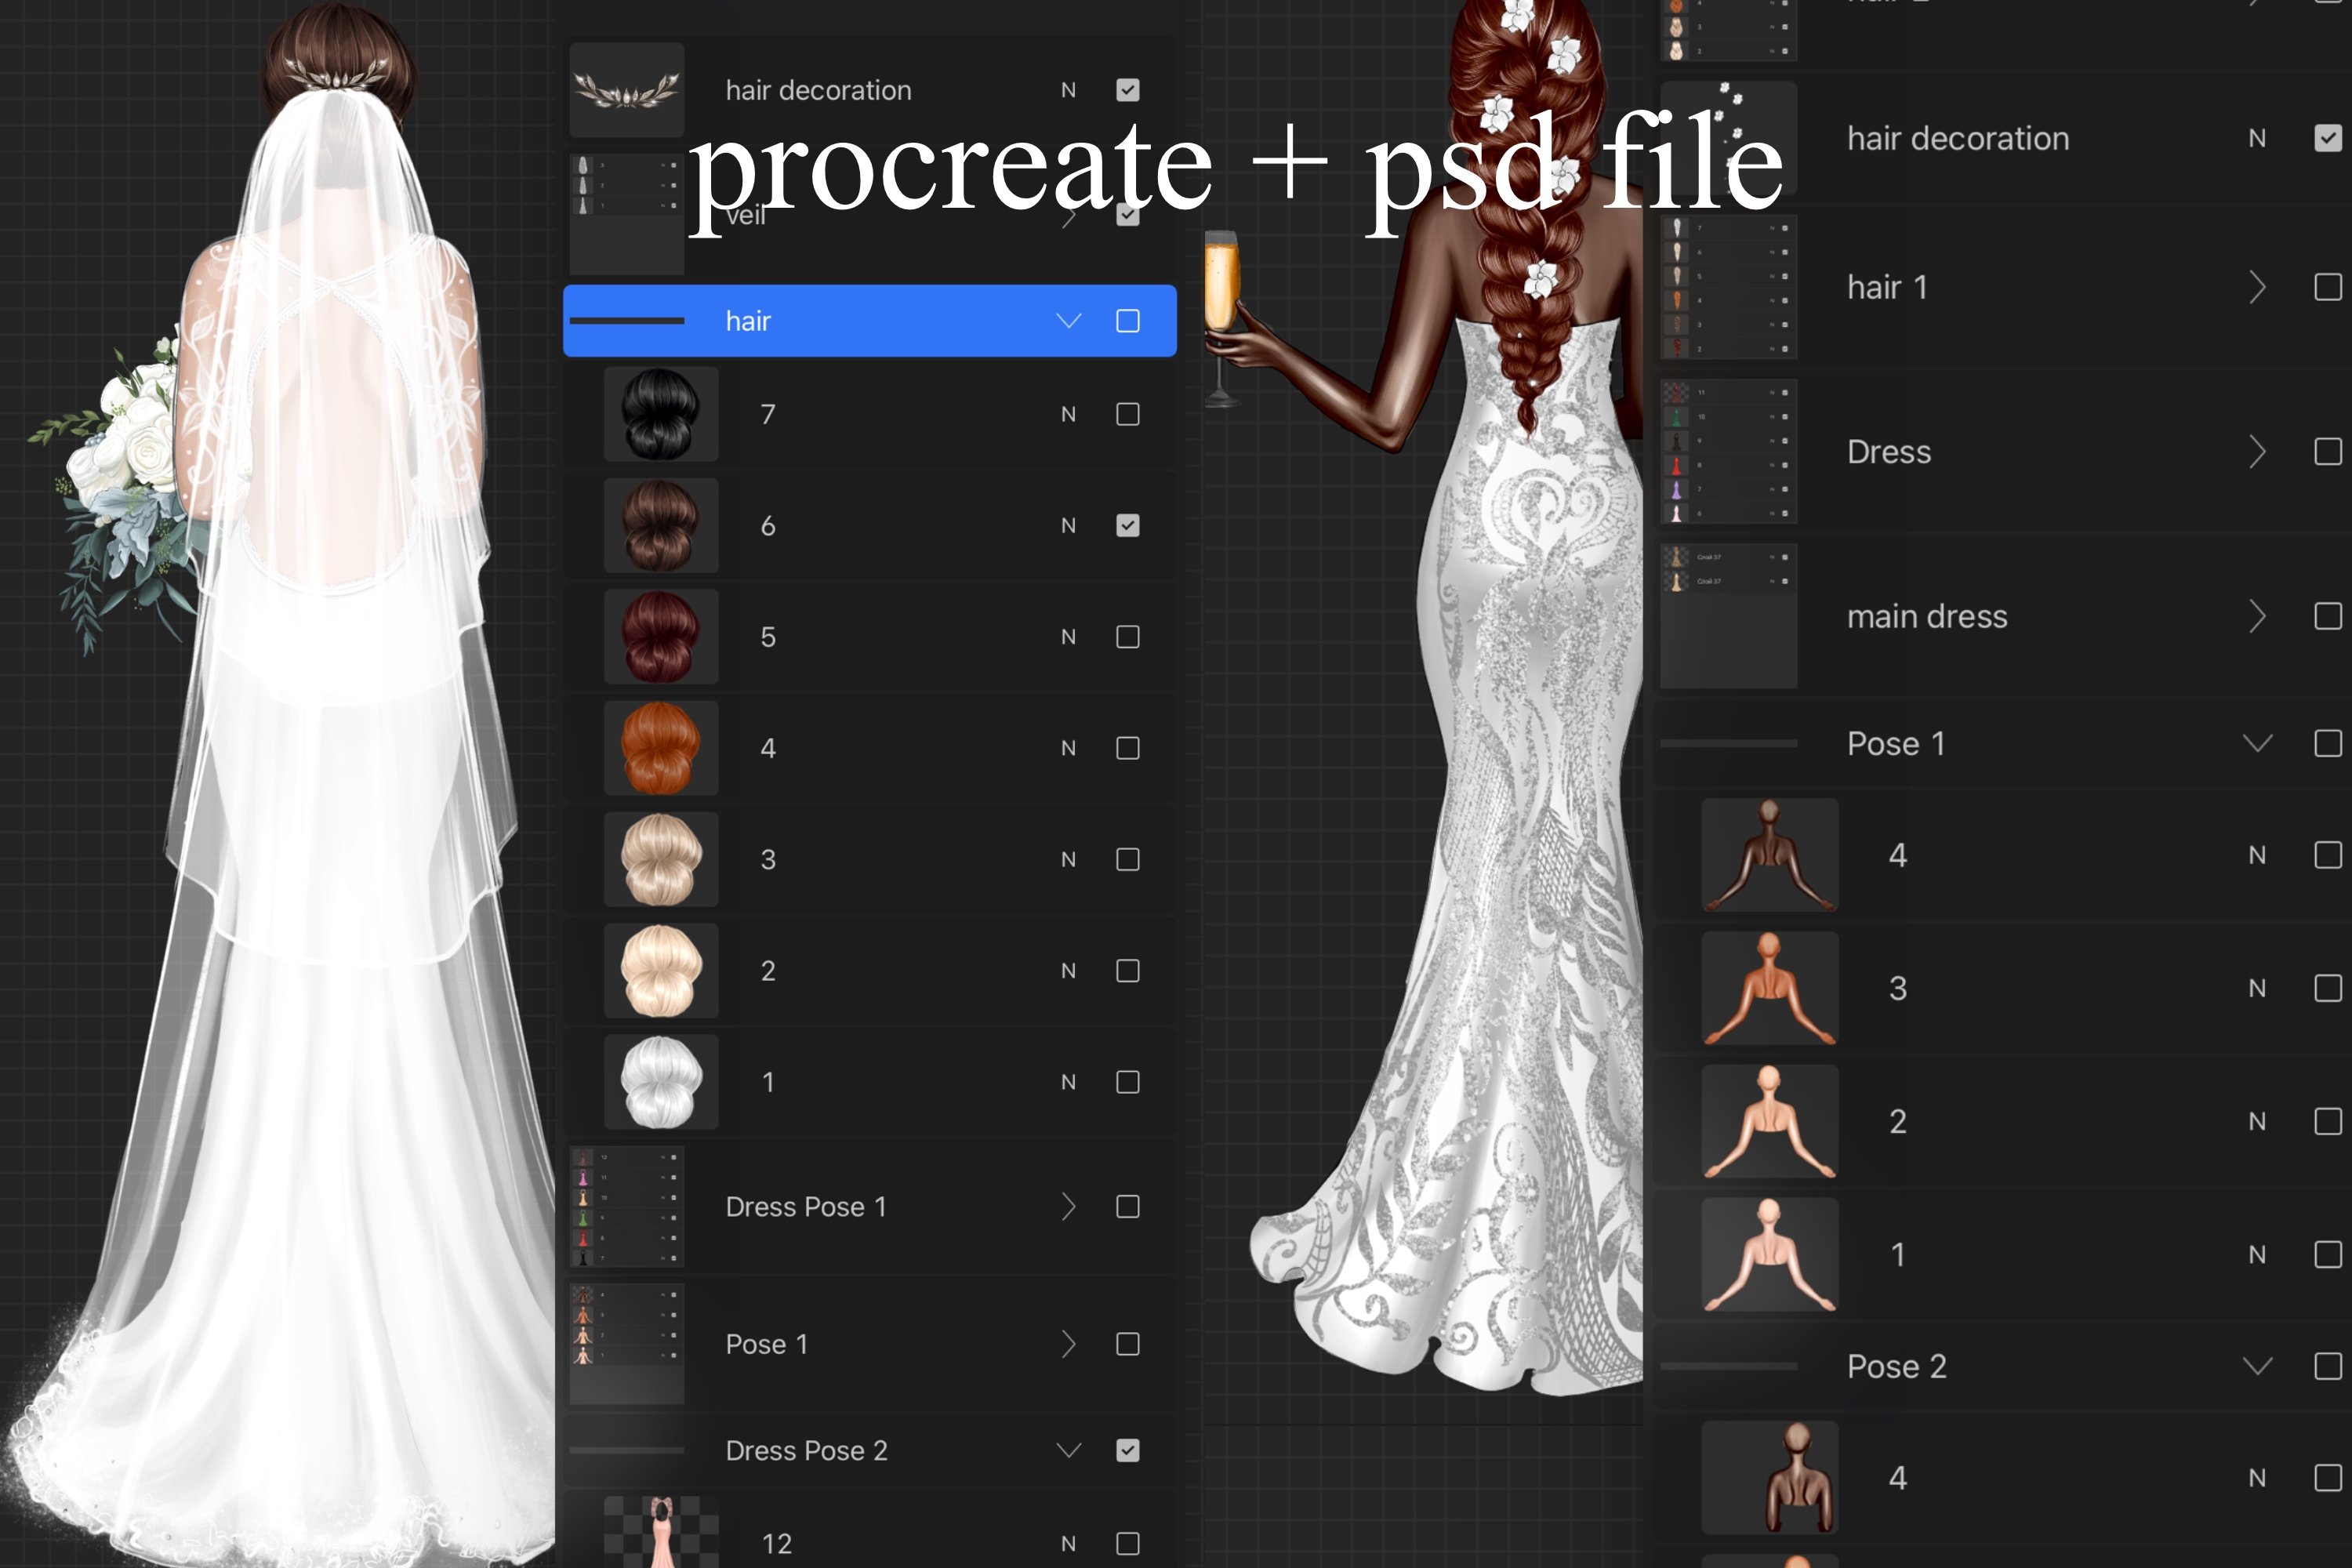The image size is (2352, 1568).
Task: Select the black bun thumbnail of layer 7
Action: (660, 414)
